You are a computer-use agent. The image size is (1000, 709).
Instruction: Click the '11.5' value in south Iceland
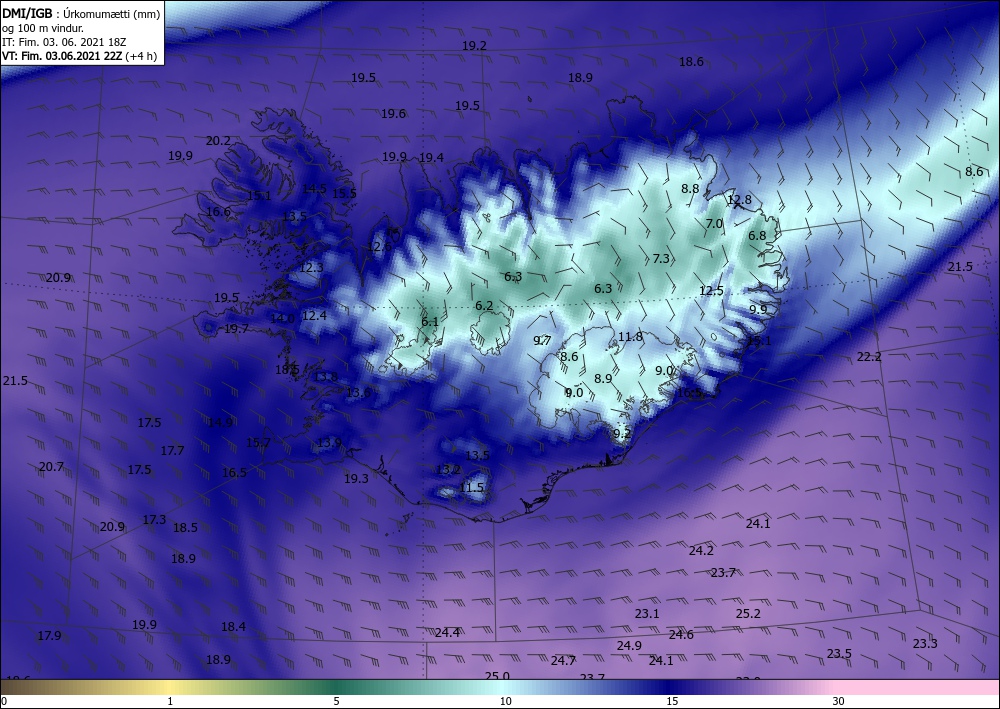click(x=472, y=488)
